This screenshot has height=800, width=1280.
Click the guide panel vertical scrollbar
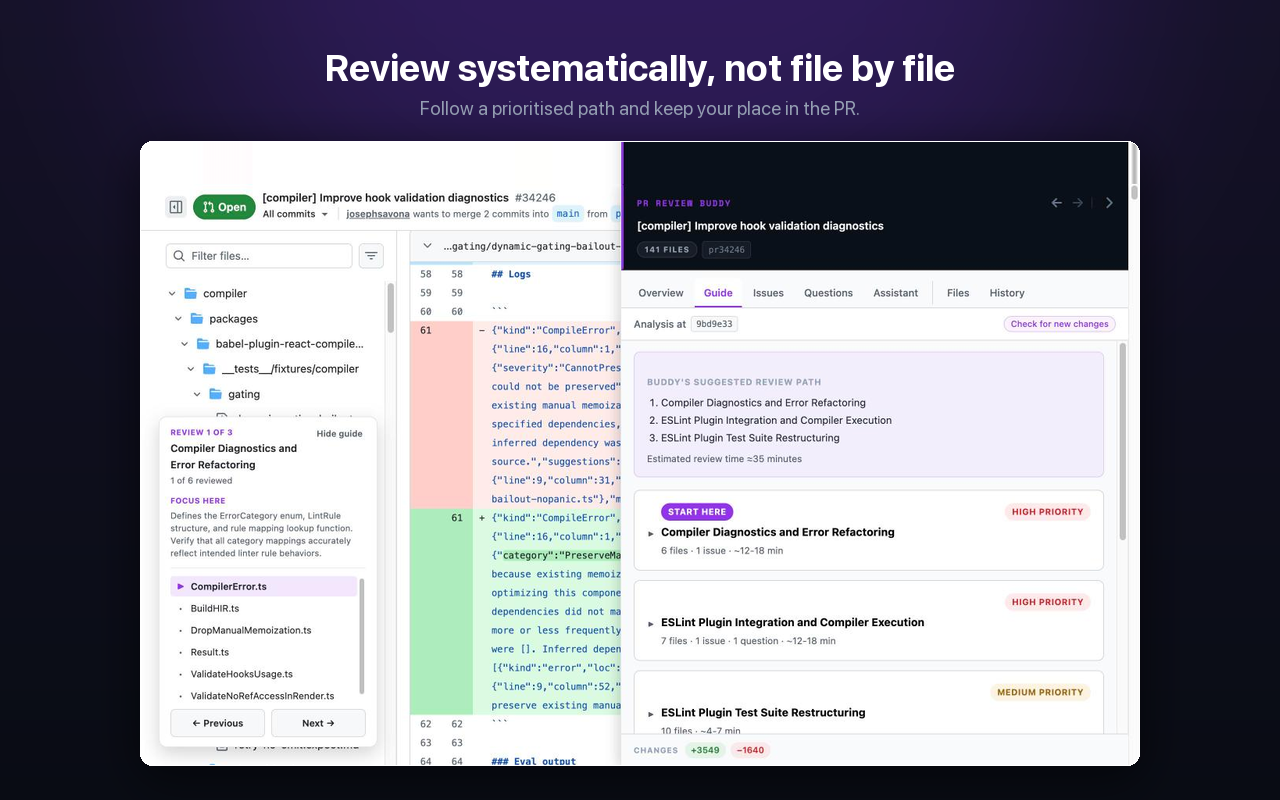click(x=1122, y=442)
